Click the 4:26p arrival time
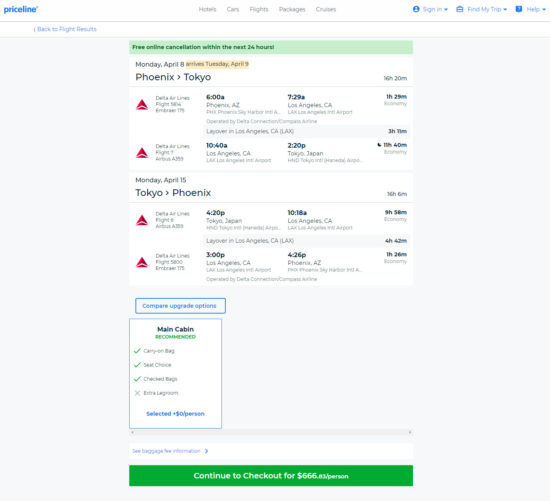550x501 pixels. click(x=297, y=255)
